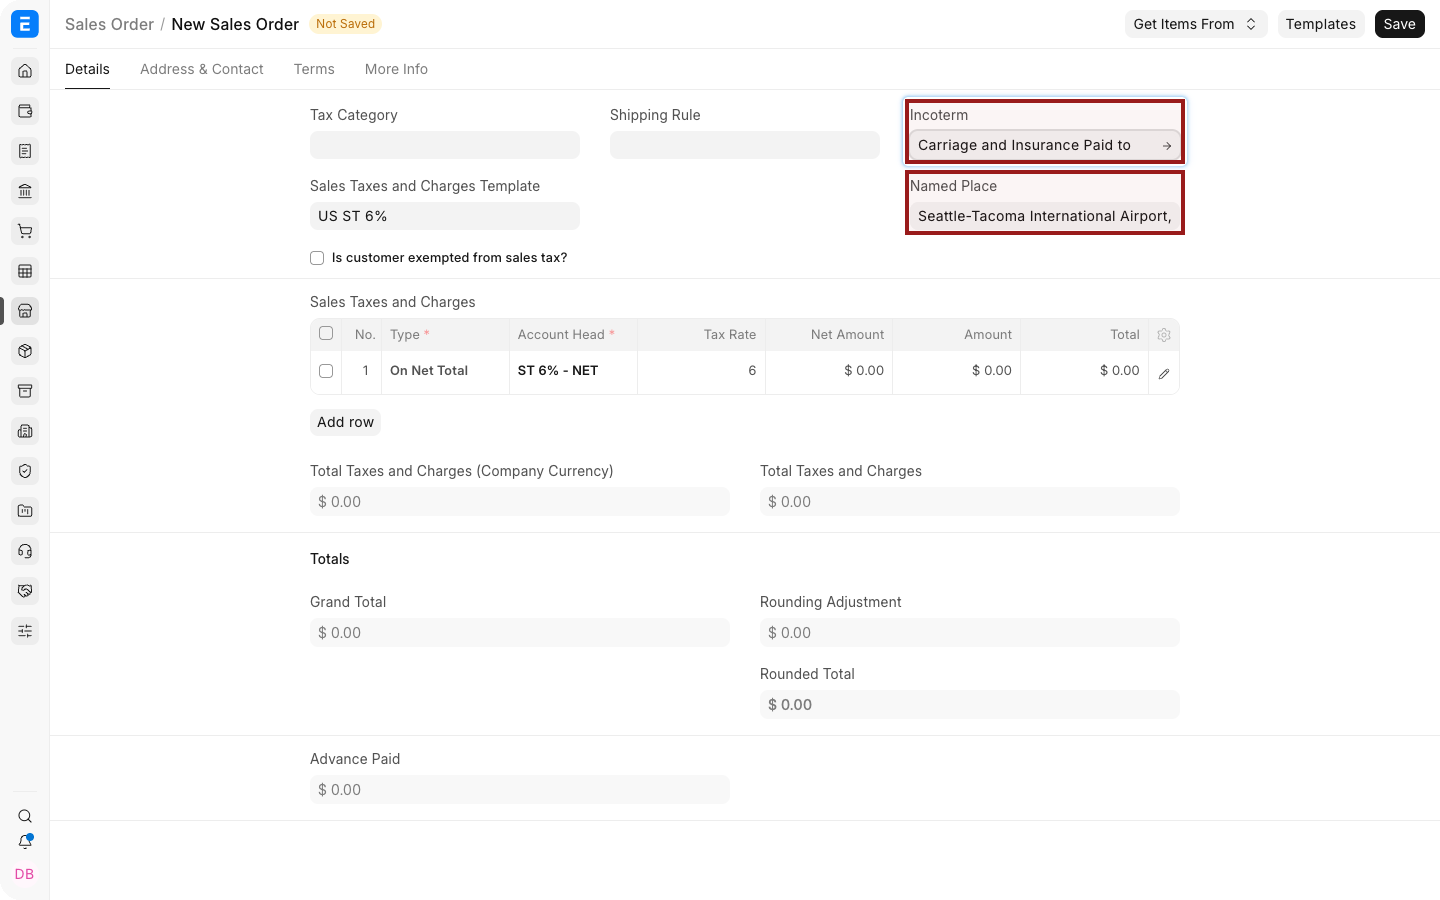Click the 'Not Saved' status badge
The height and width of the screenshot is (900, 1440).
tap(345, 24)
